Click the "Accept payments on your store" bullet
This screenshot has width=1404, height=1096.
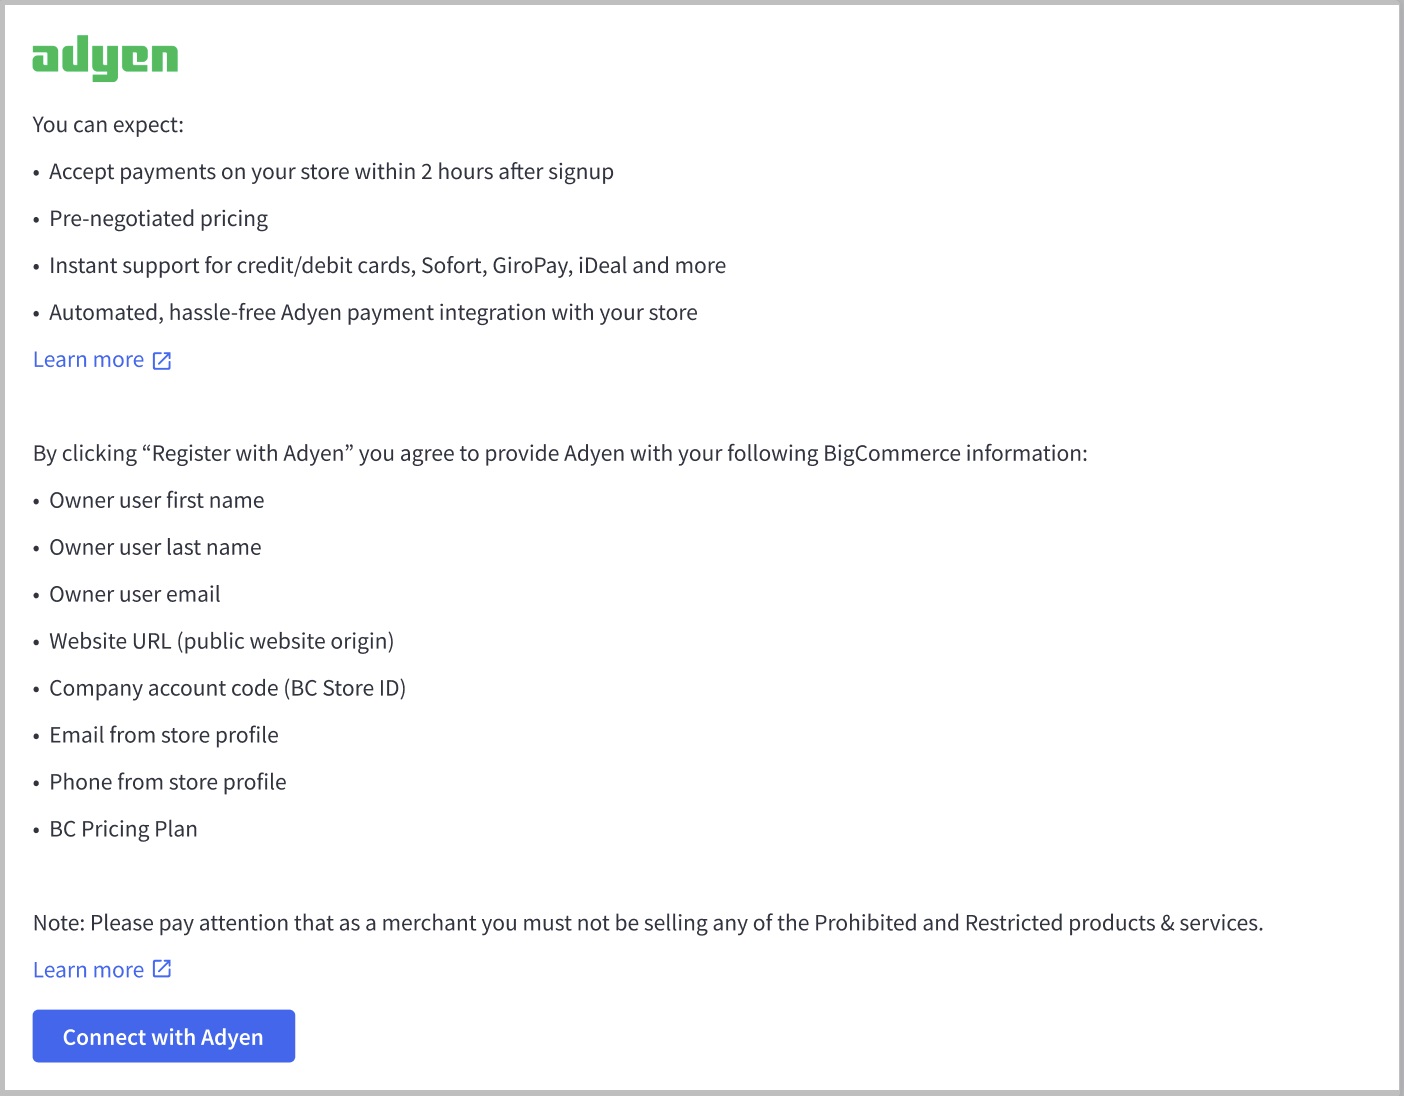(x=331, y=172)
